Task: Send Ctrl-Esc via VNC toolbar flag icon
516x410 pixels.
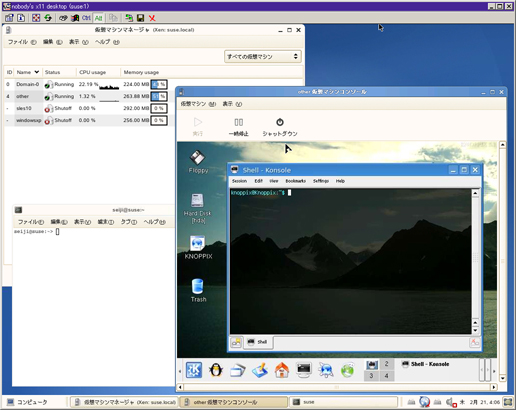Action: click(x=75, y=18)
